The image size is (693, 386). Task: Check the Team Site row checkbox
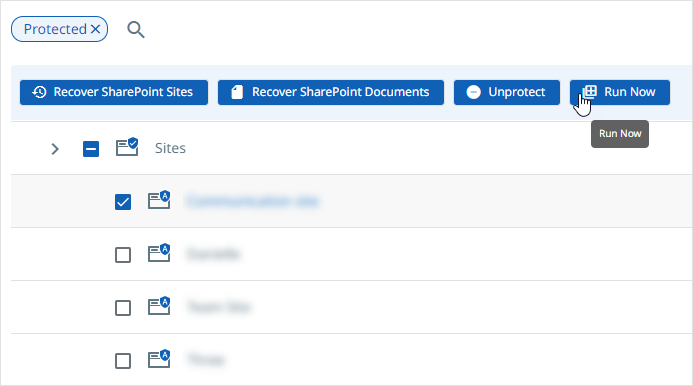(x=123, y=308)
